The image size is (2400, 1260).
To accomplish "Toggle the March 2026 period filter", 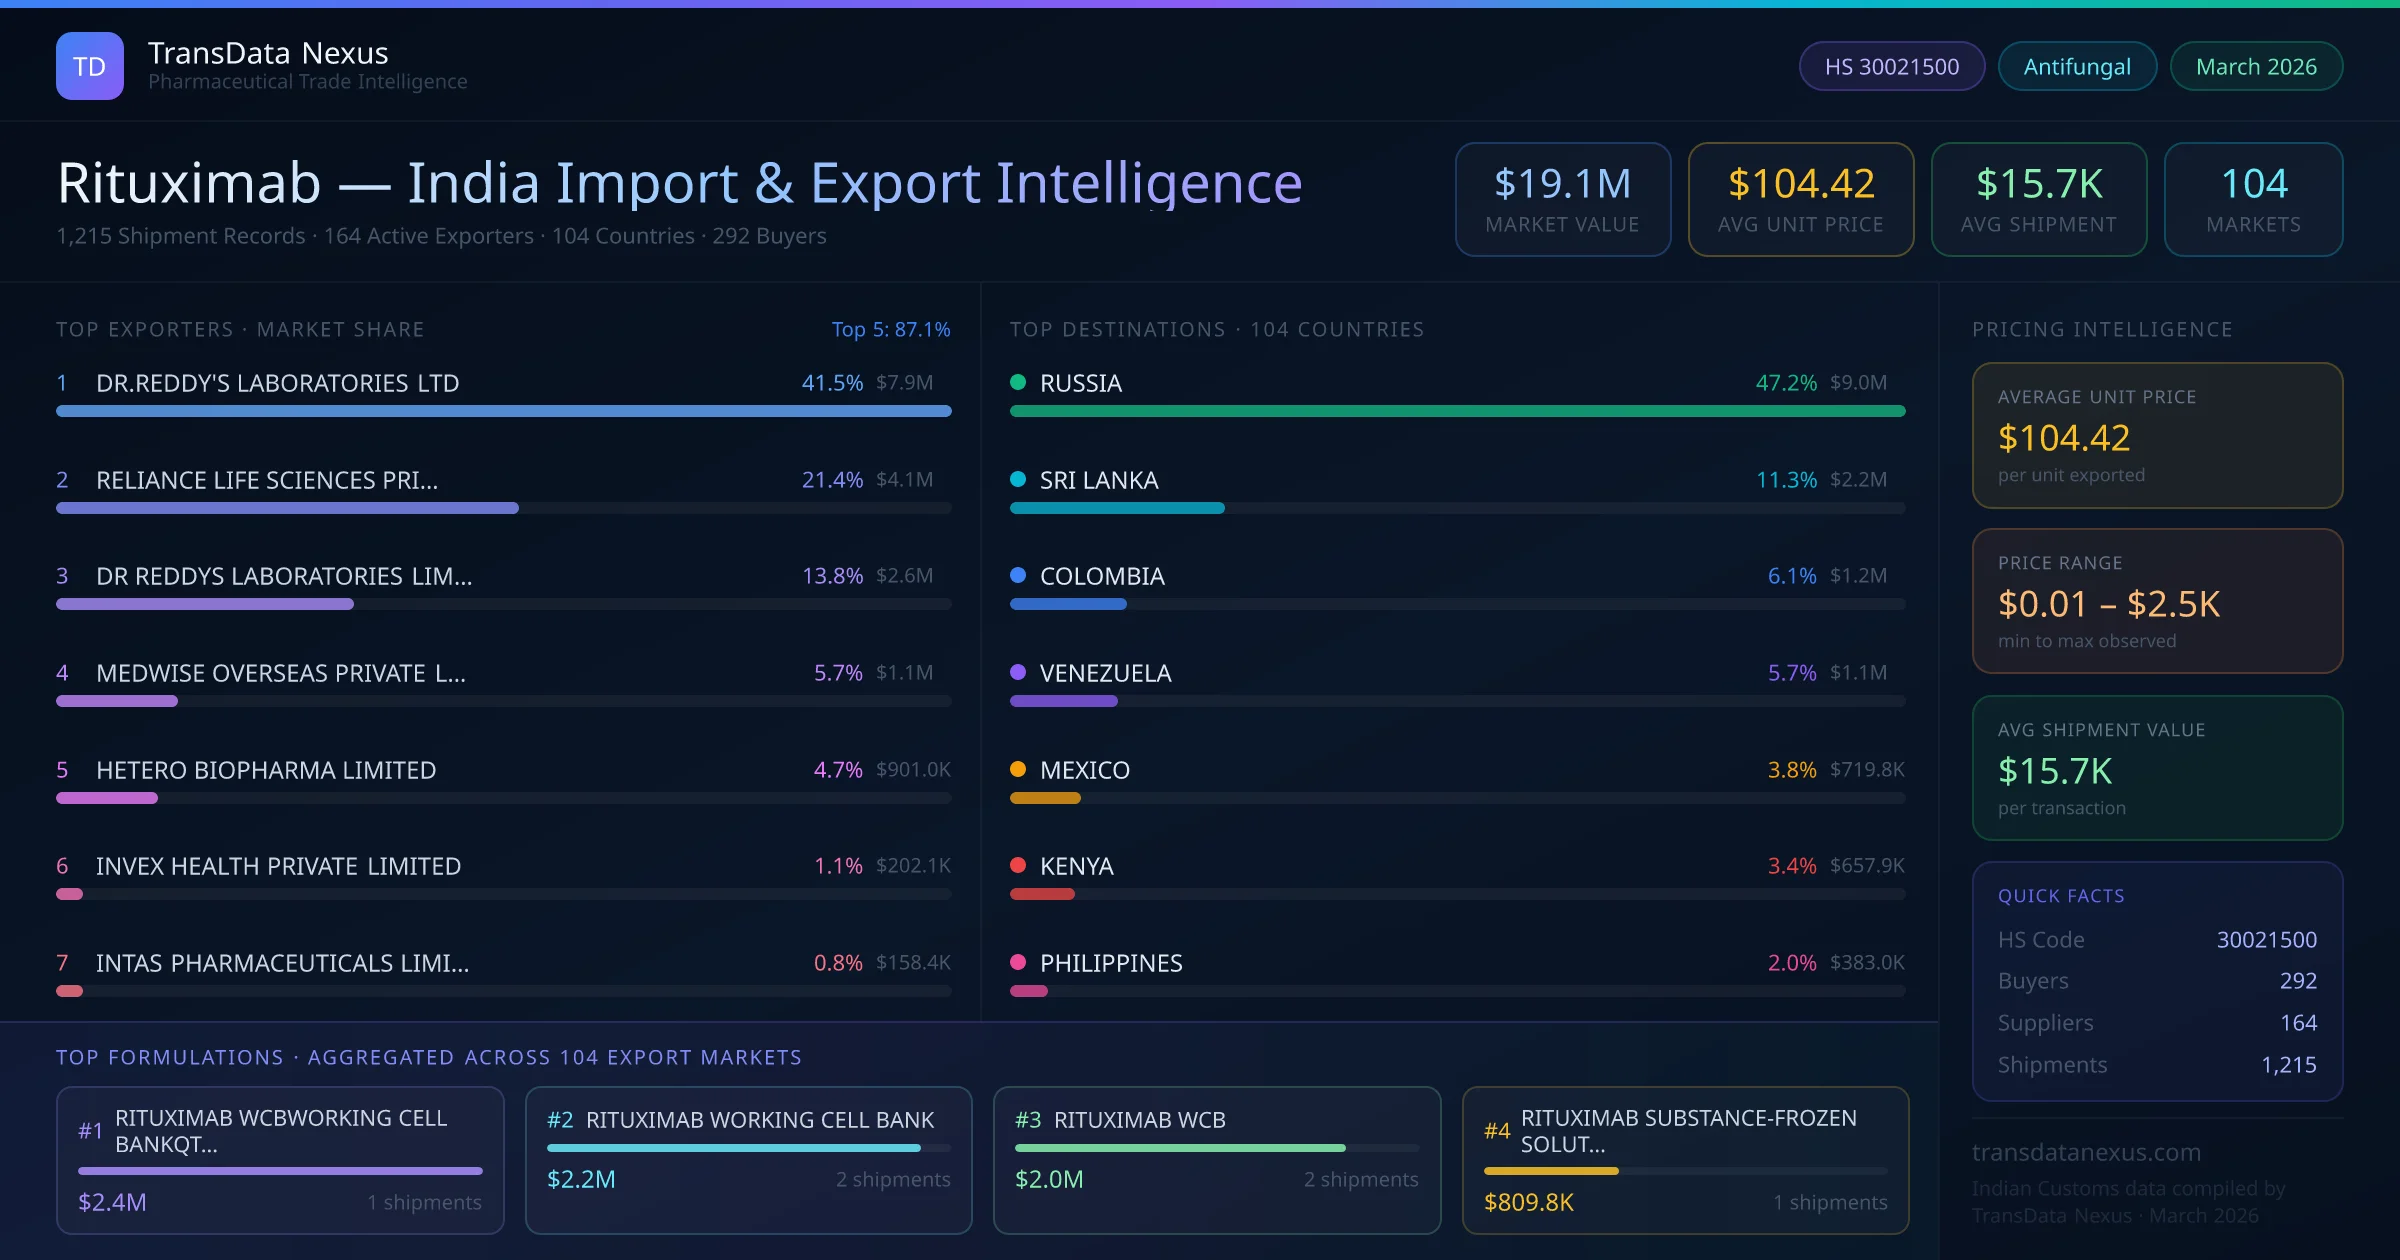I will point(2256,65).
